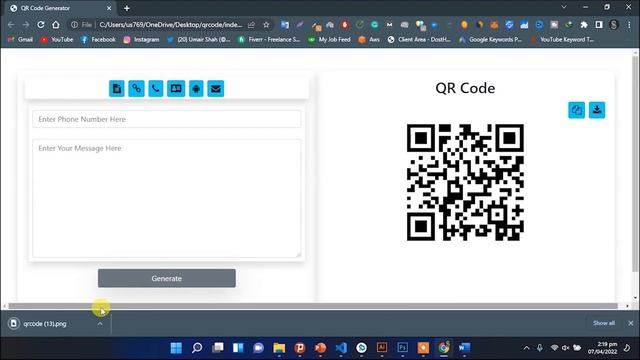
Task: Click the Generate button
Action: (167, 278)
